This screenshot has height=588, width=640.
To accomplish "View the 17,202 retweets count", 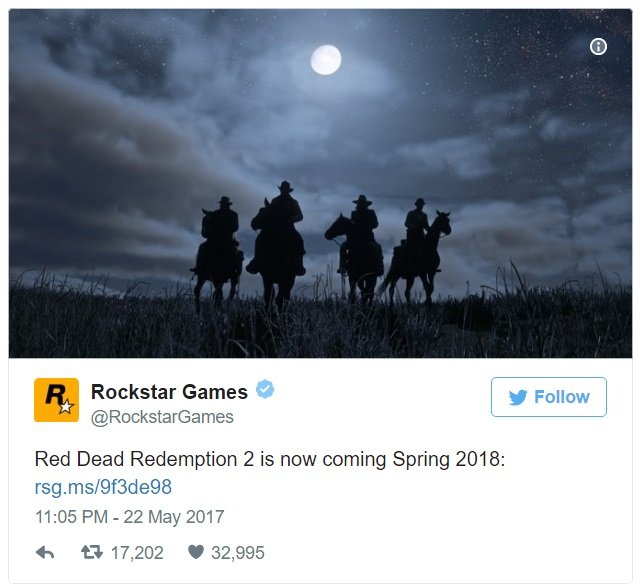I will pos(137,553).
